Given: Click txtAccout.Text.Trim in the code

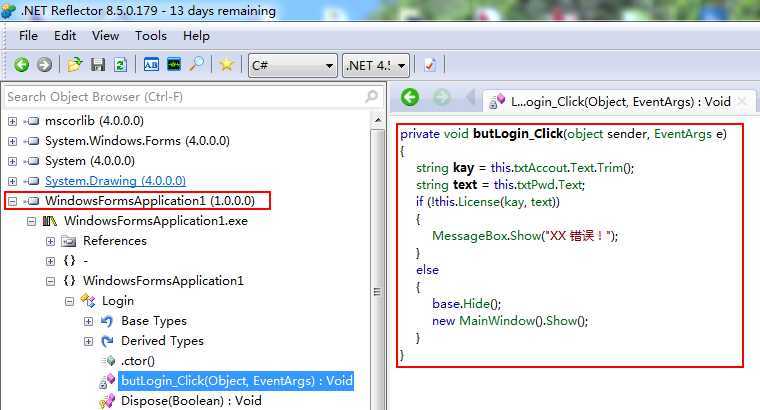Looking at the screenshot, I should [x=569, y=168].
